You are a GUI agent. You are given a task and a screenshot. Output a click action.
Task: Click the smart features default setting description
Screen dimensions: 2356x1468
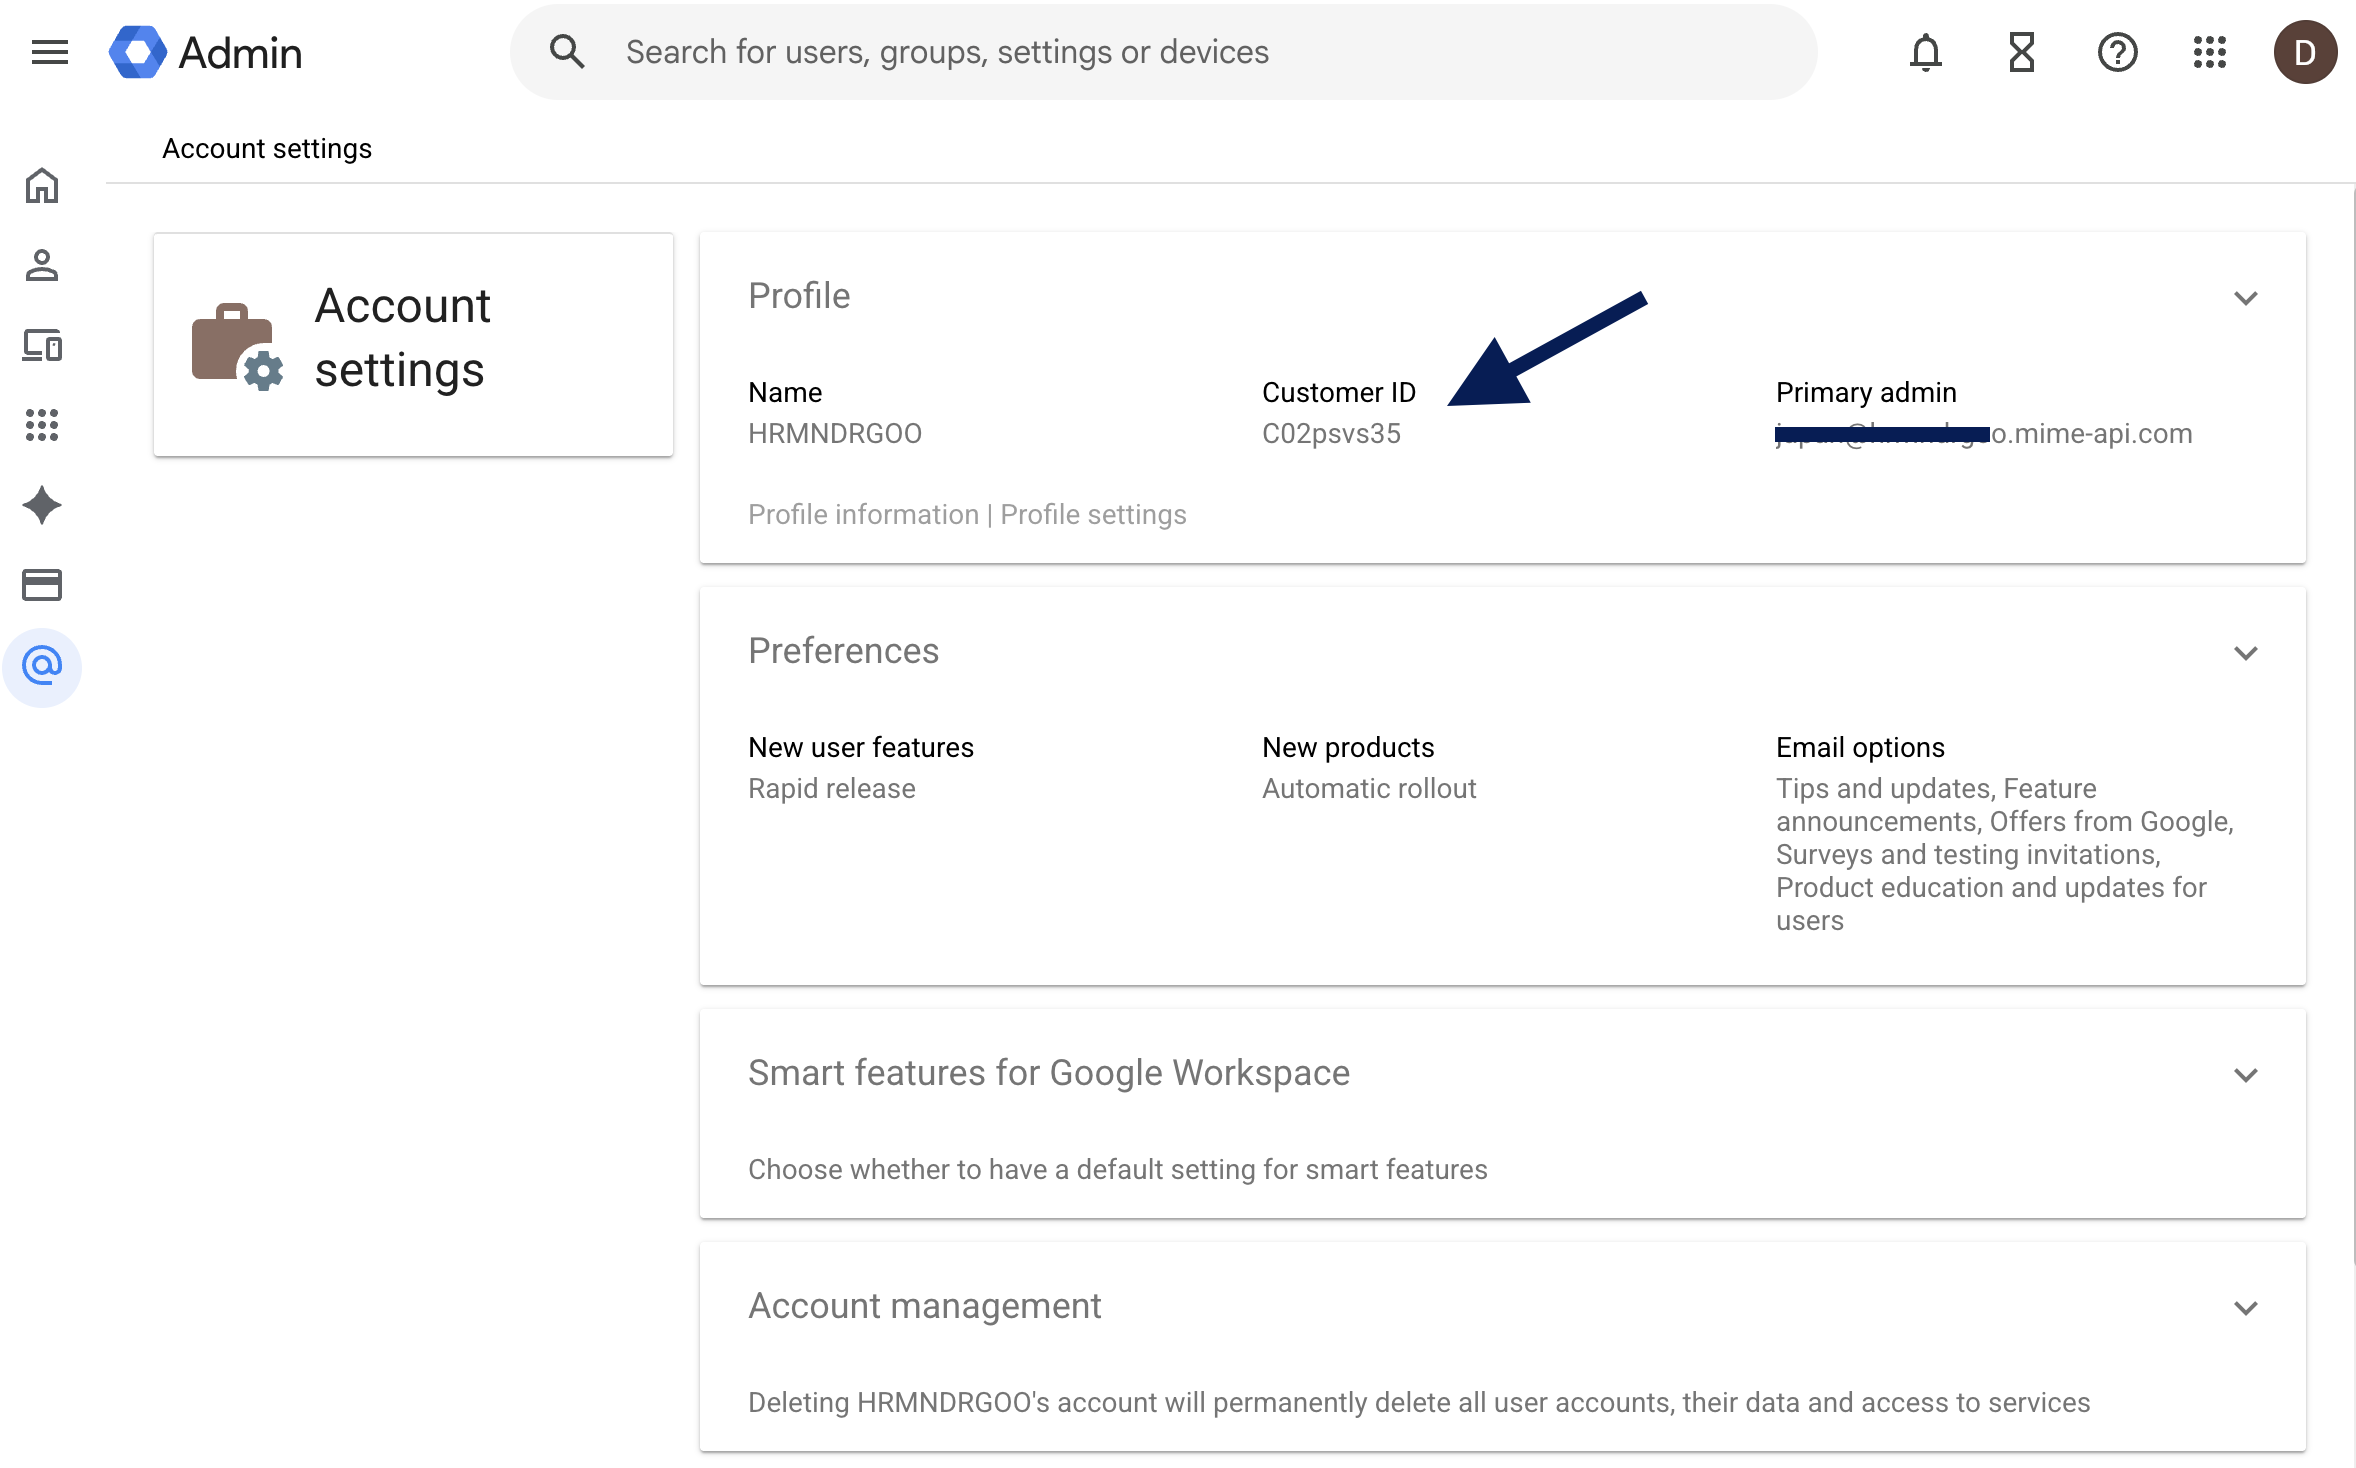(x=1118, y=1169)
